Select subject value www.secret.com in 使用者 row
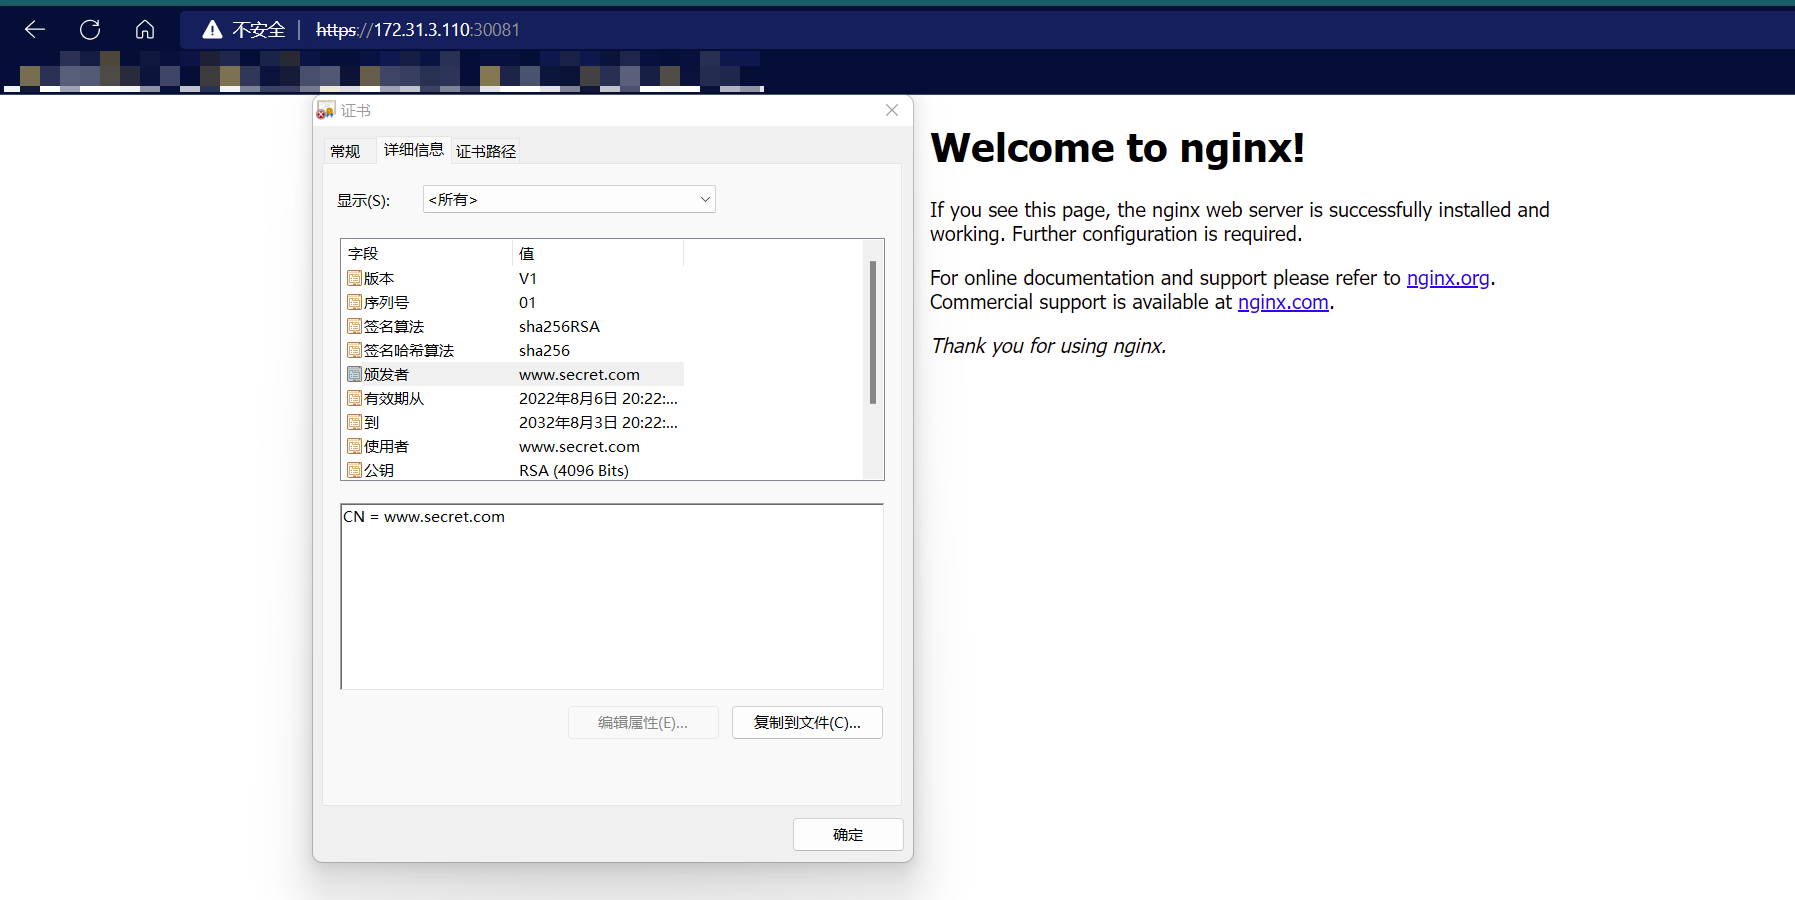The width and height of the screenshot is (1795, 900). point(579,446)
